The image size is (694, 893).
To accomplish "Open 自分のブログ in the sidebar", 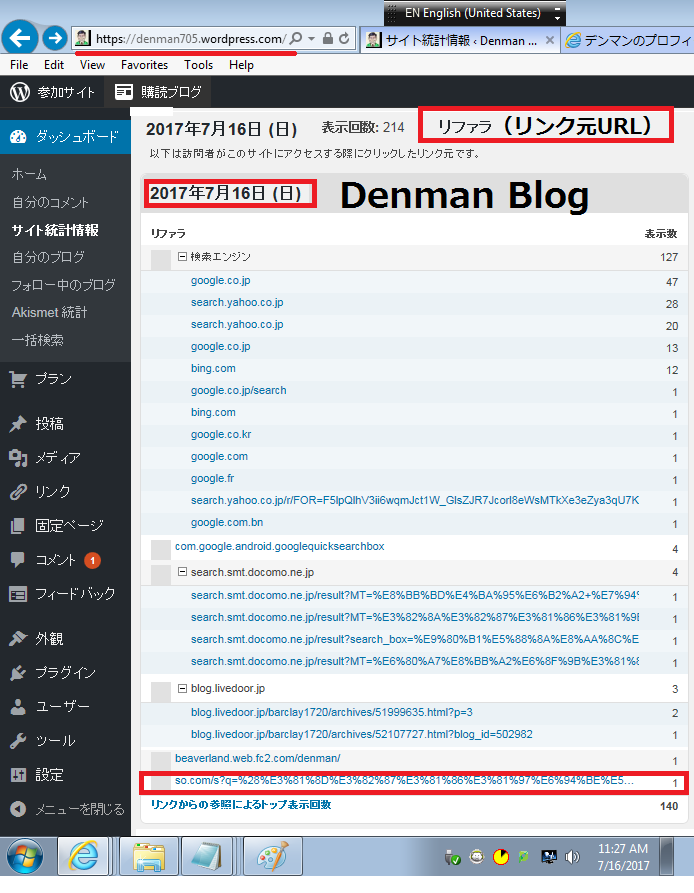I will click(x=48, y=257).
